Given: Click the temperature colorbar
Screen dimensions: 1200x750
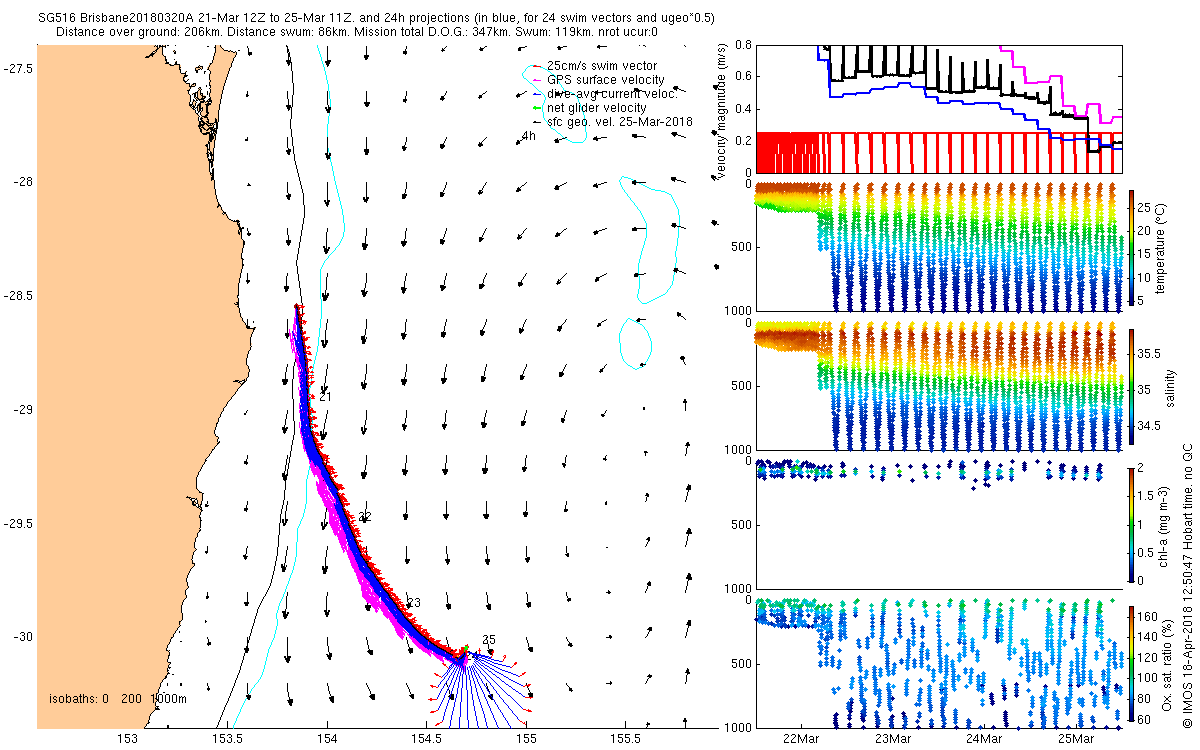Looking at the screenshot, I should 1130,246.
